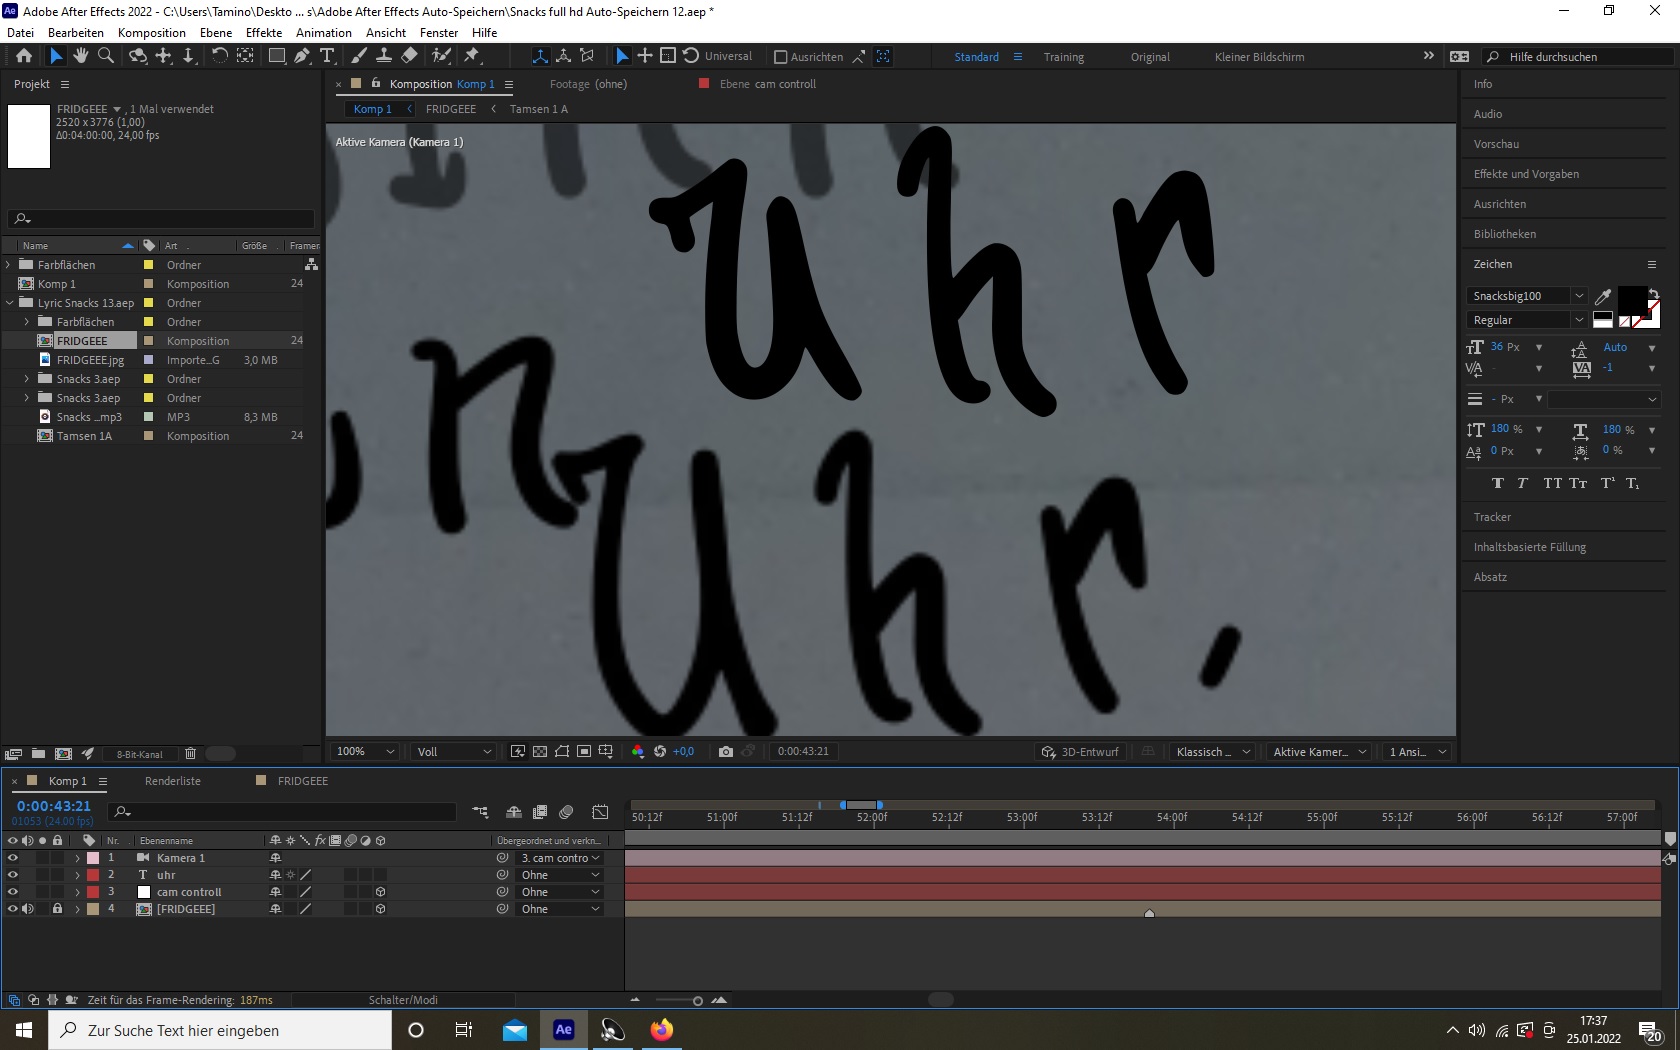
Task: Click the text fill color swatch
Action: click(1632, 300)
